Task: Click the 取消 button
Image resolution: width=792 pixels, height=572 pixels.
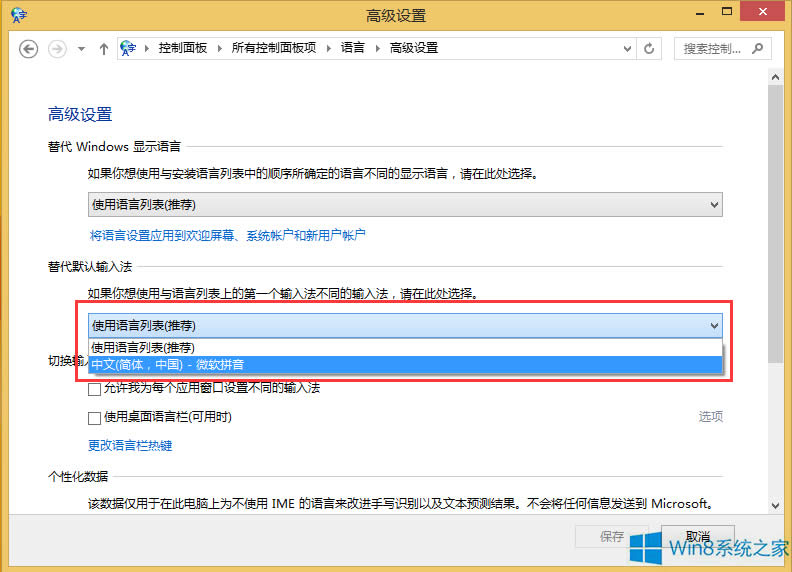Action: 698,536
